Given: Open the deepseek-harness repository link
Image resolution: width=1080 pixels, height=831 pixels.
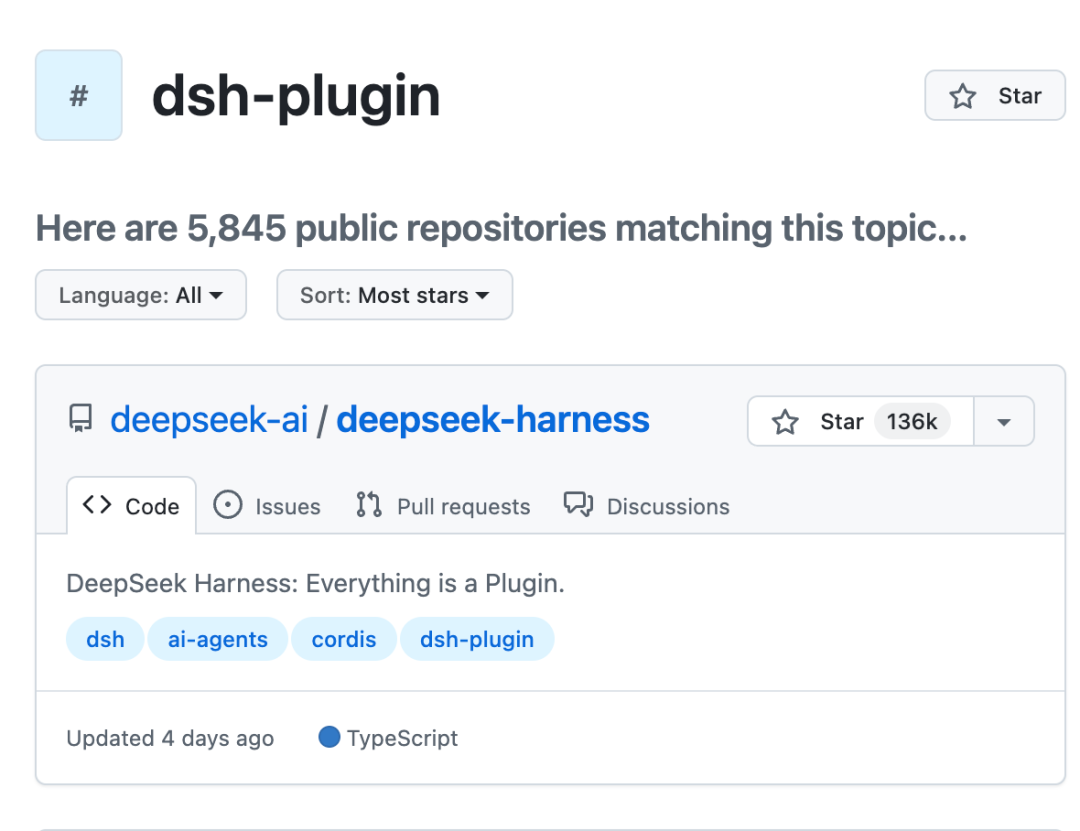Looking at the screenshot, I should (492, 419).
